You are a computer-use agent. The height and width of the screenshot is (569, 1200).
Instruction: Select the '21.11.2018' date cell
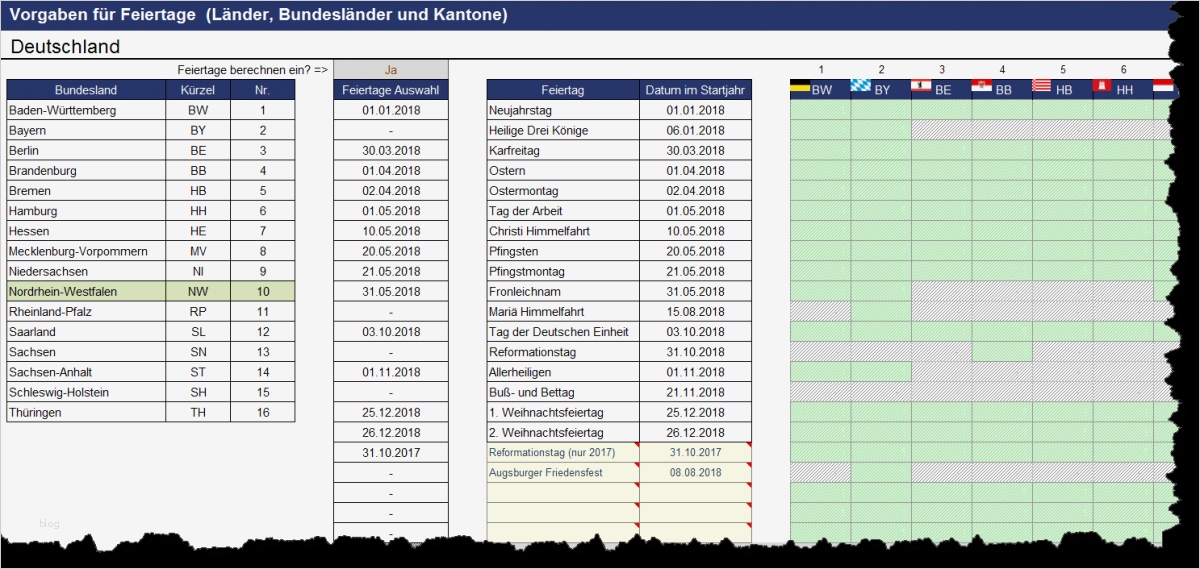(x=695, y=392)
